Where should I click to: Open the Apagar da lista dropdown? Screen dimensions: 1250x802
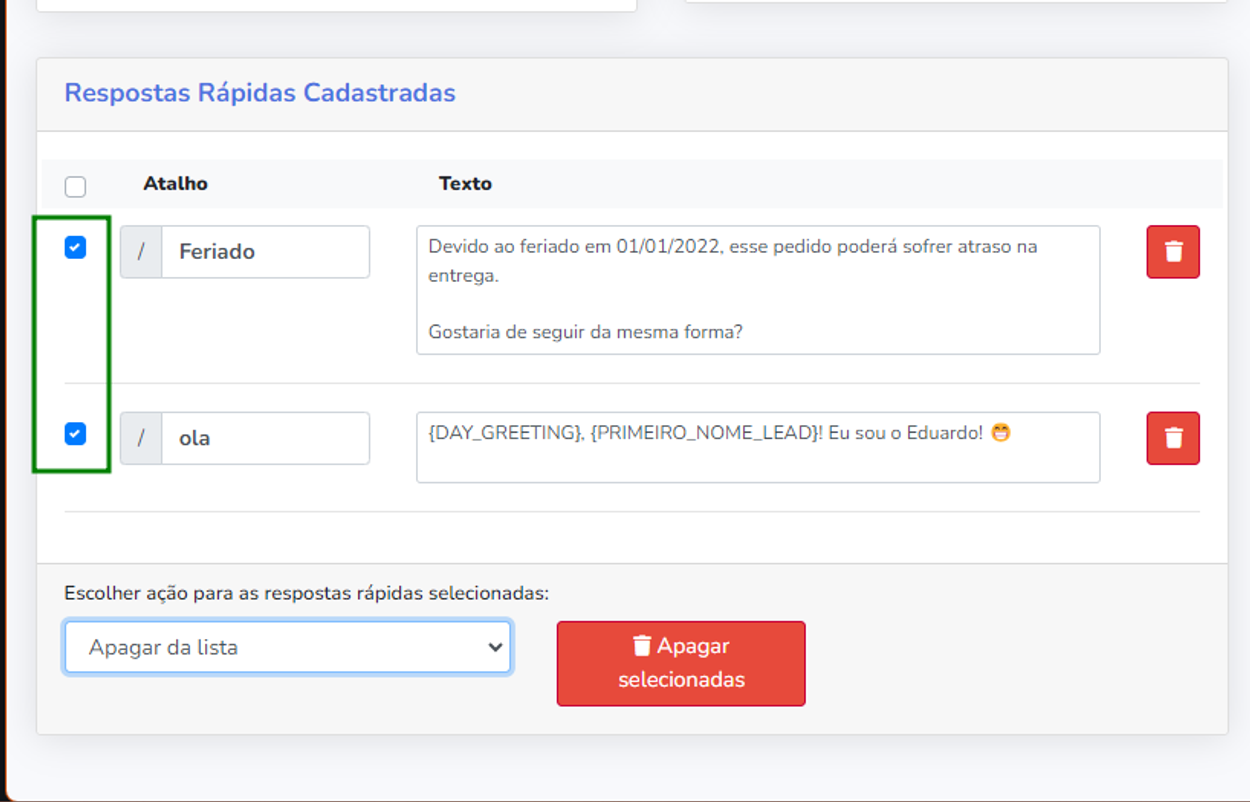(x=286, y=647)
